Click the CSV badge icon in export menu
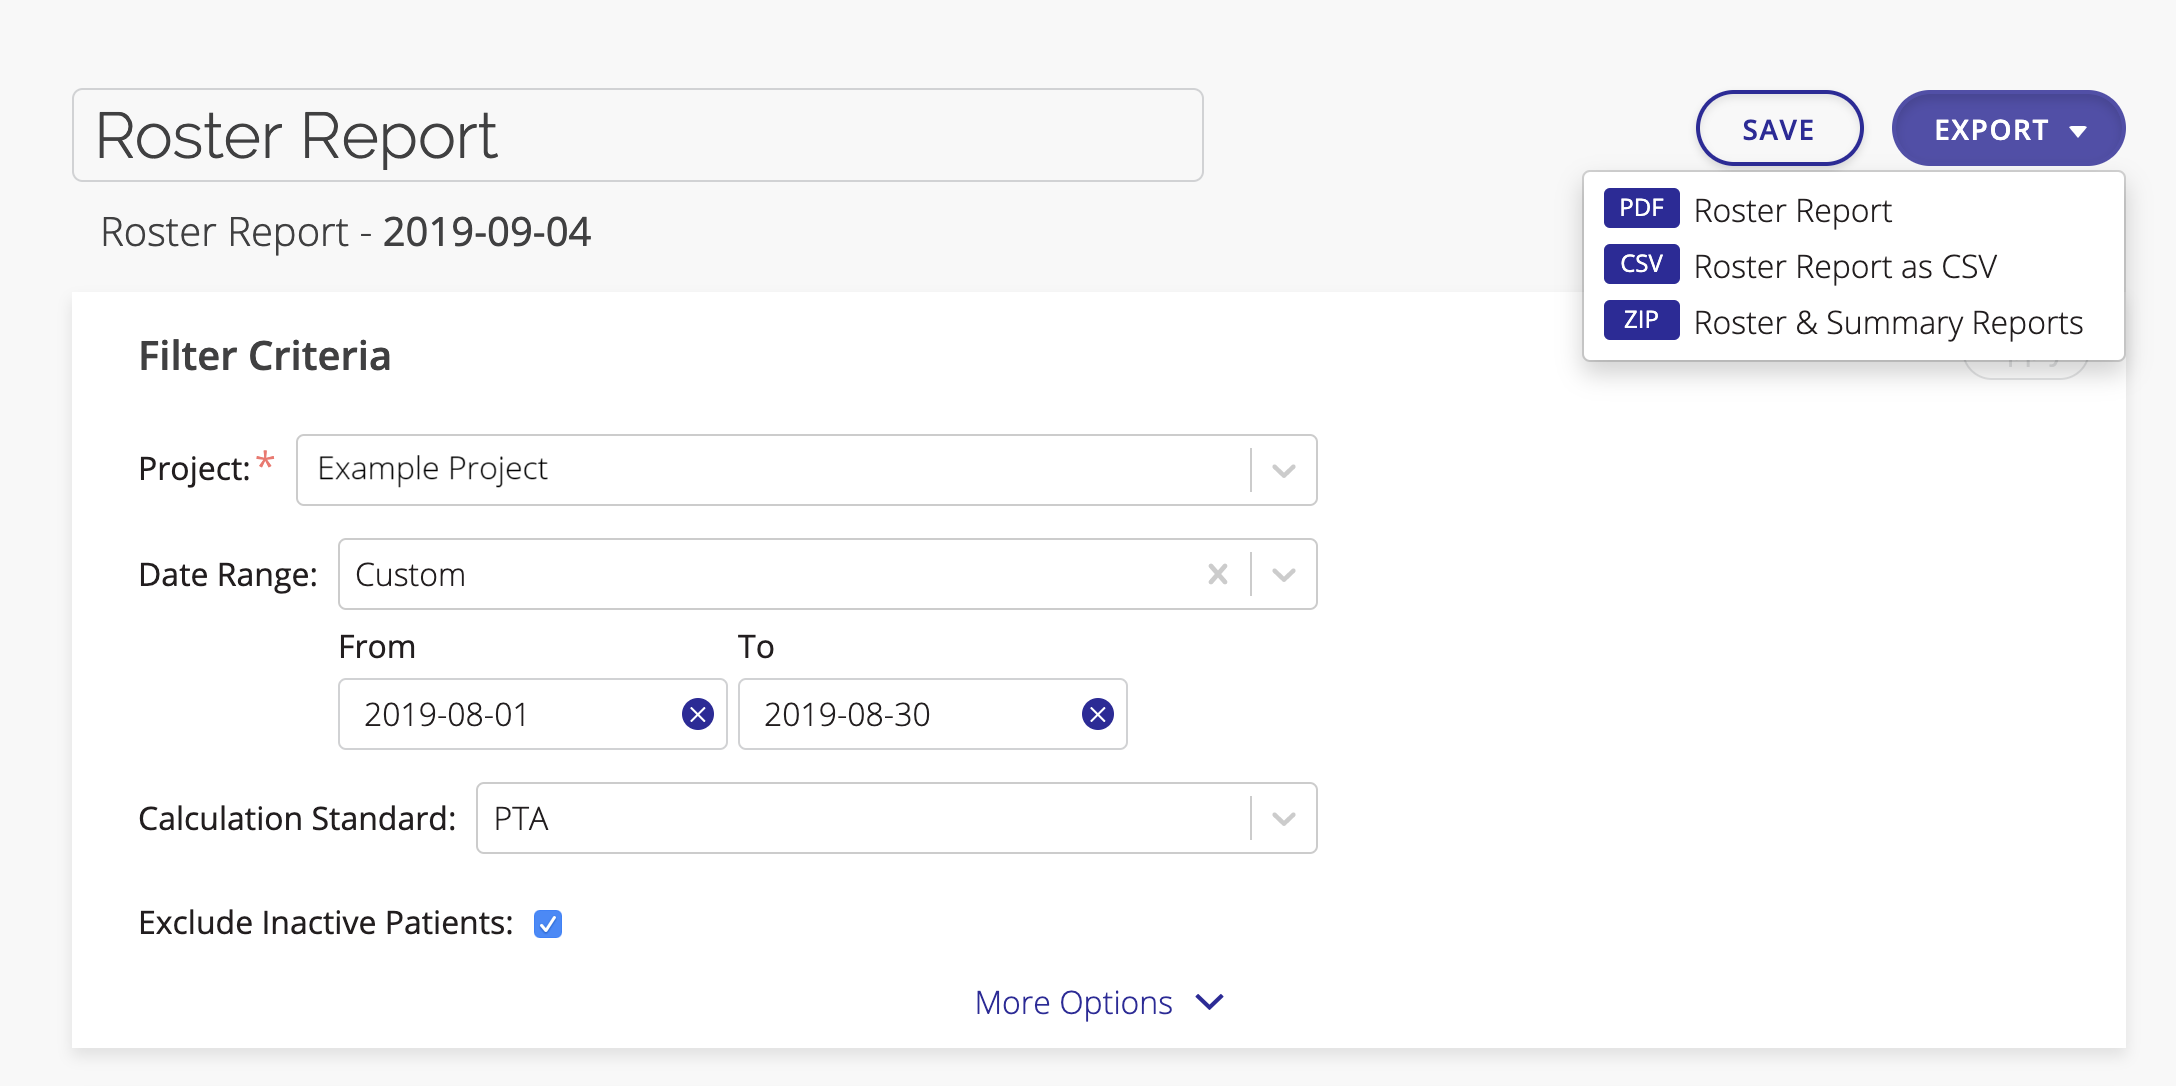The height and width of the screenshot is (1086, 2176). pos(1641,264)
